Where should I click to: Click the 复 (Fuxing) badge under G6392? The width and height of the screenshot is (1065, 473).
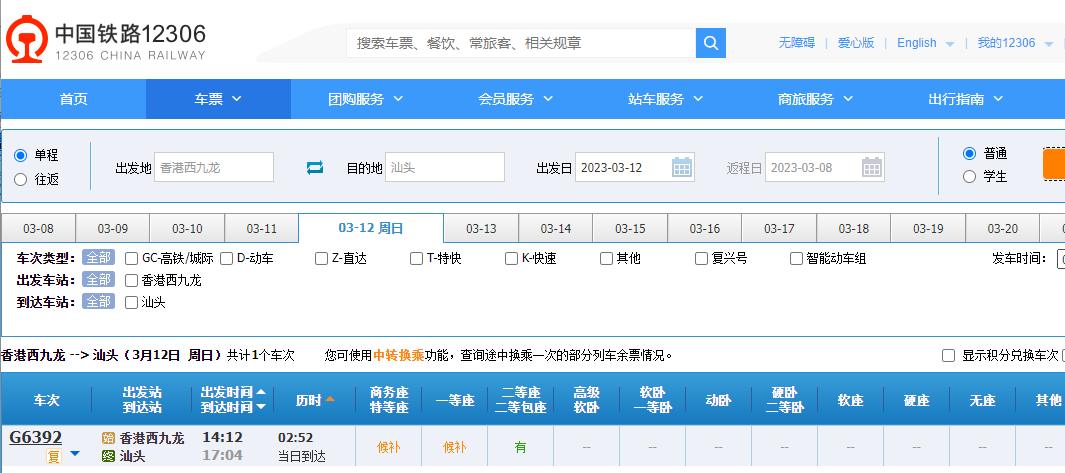coord(54,457)
